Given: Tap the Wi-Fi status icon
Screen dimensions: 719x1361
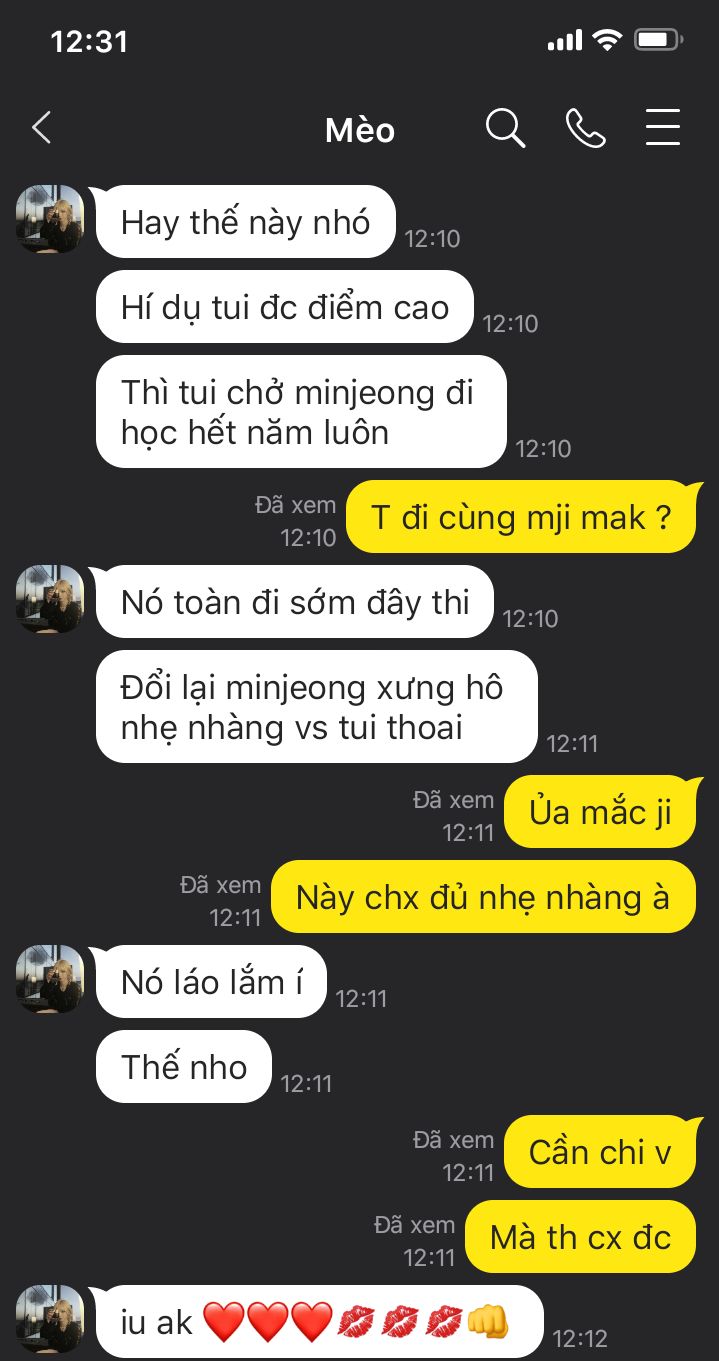Looking at the screenshot, I should pyautogui.click(x=606, y=40).
